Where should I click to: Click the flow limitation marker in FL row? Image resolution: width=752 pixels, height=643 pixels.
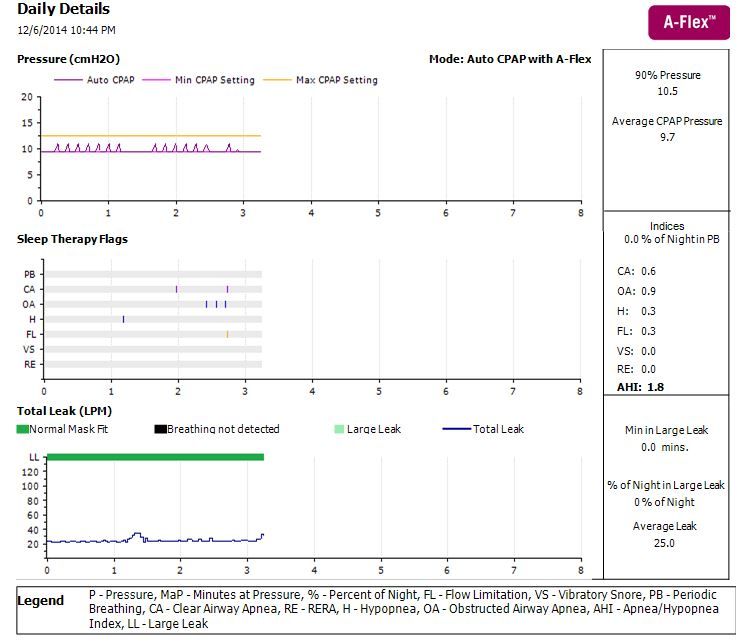click(227, 334)
